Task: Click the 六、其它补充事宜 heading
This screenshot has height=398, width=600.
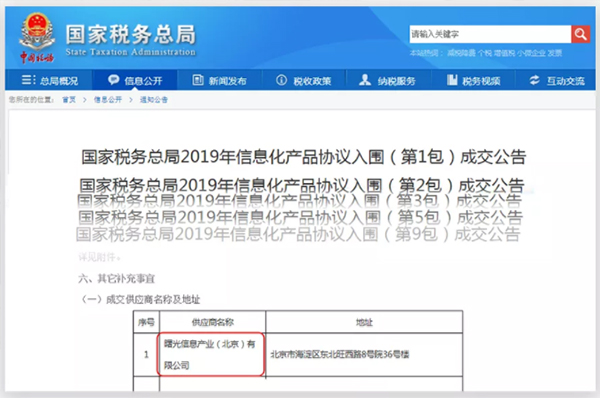Action: tap(116, 279)
